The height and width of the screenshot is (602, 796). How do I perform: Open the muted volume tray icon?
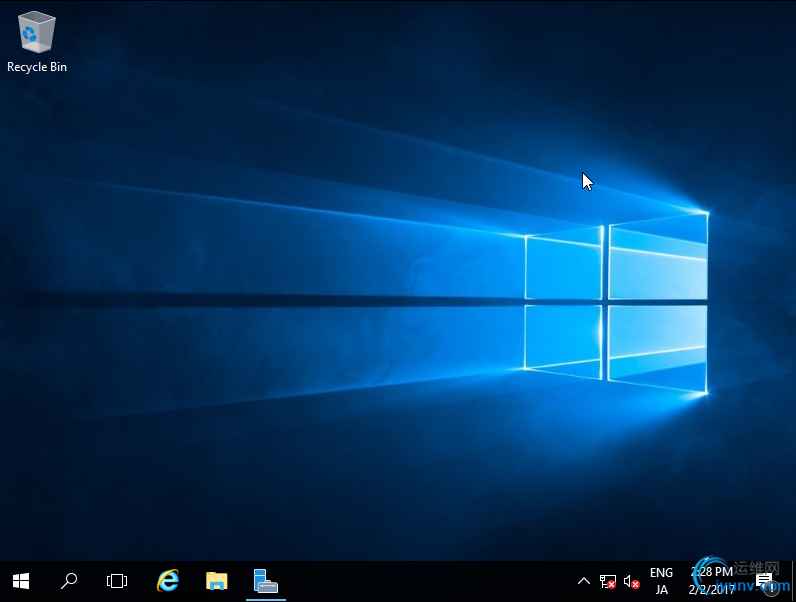[632, 582]
